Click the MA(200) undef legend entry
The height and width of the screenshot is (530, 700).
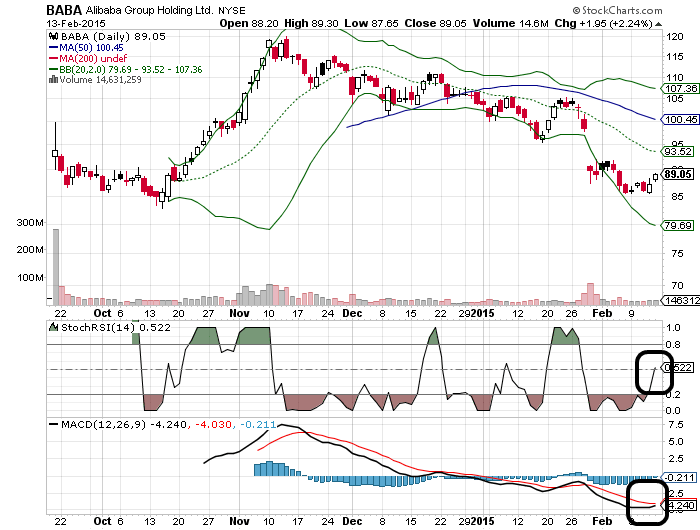88,58
